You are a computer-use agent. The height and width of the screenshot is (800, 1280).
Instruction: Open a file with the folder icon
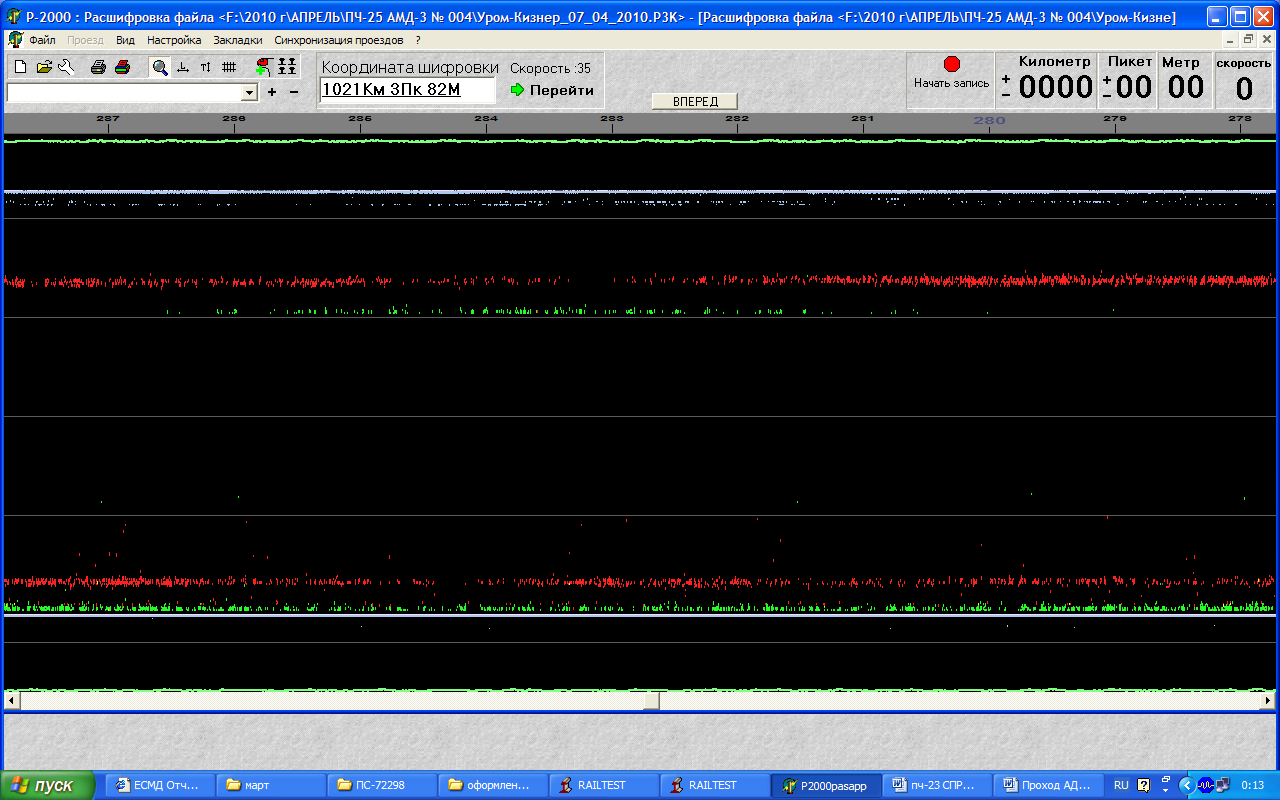click(44, 67)
